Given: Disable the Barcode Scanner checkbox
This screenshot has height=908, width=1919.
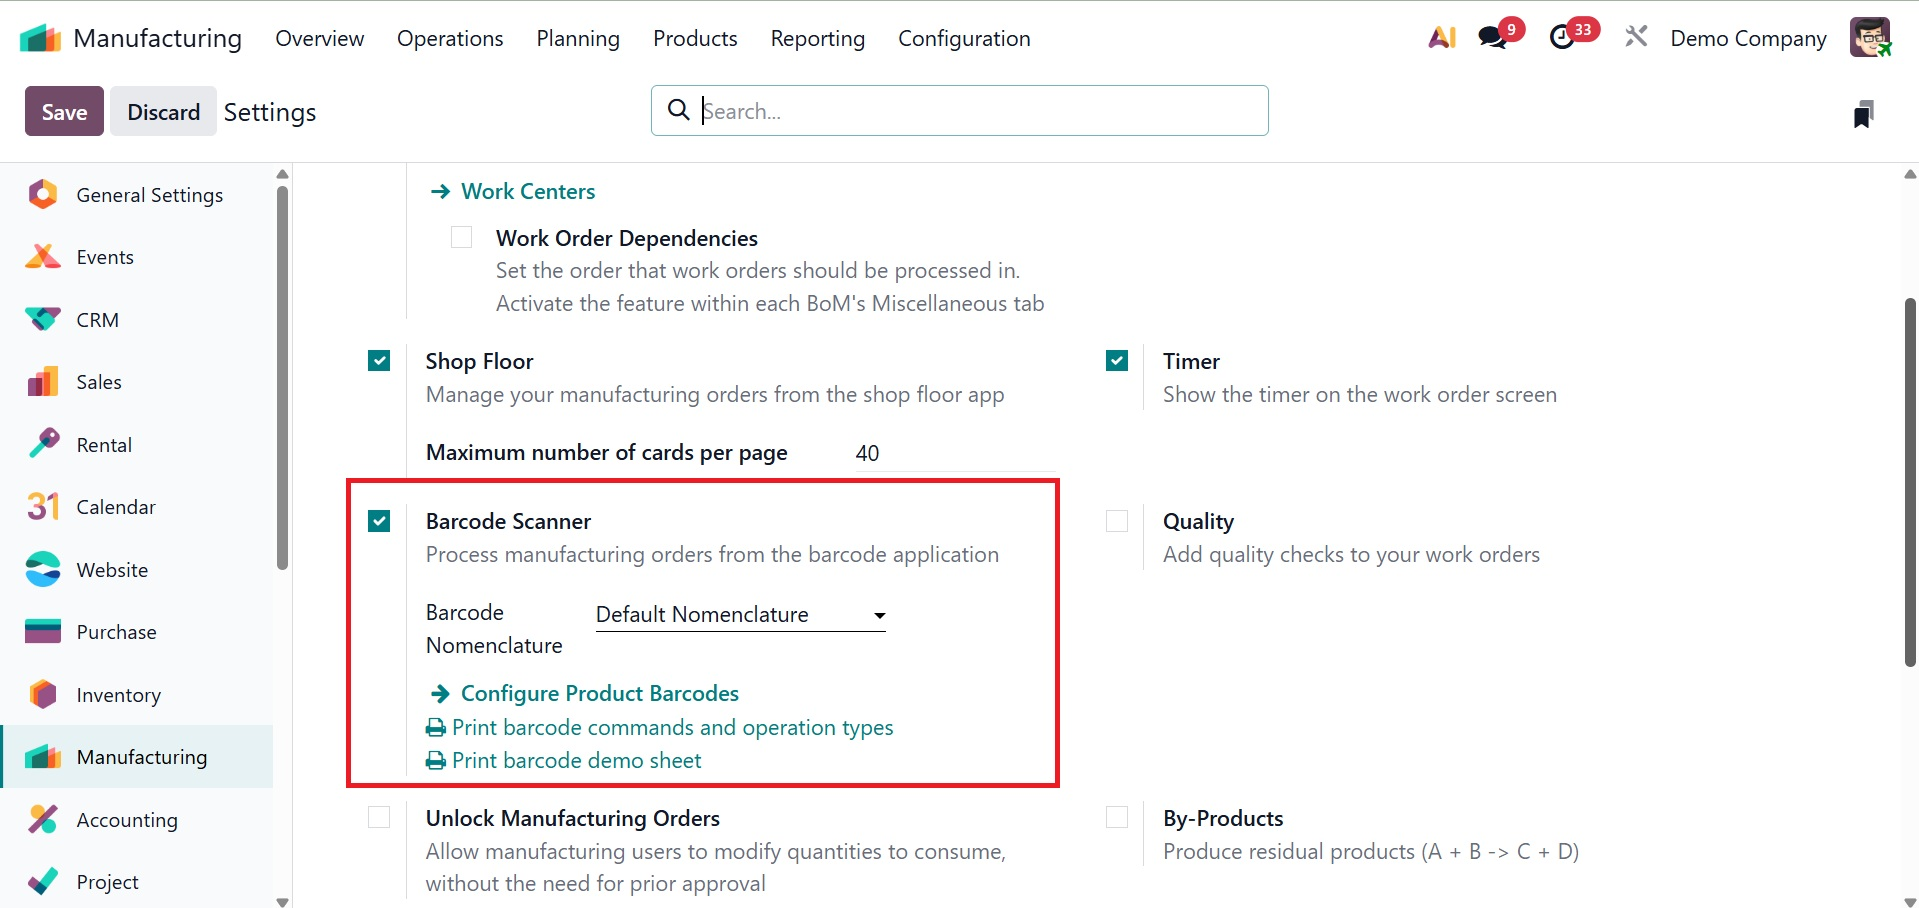Looking at the screenshot, I should pyautogui.click(x=379, y=521).
